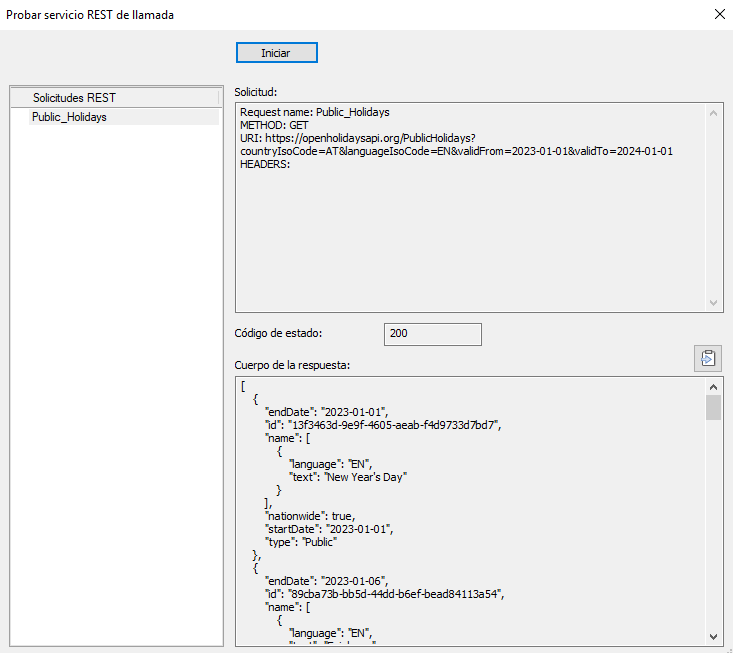733x653 pixels.
Task: Click "Request name: Public_Holidays" text
Action: [x=315, y=112]
